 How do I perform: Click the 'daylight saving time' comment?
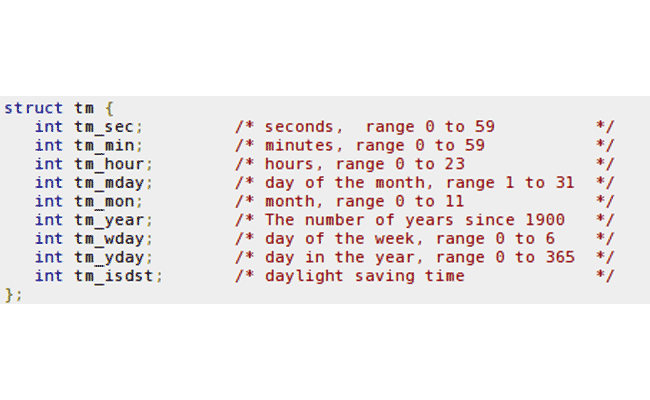click(x=365, y=276)
